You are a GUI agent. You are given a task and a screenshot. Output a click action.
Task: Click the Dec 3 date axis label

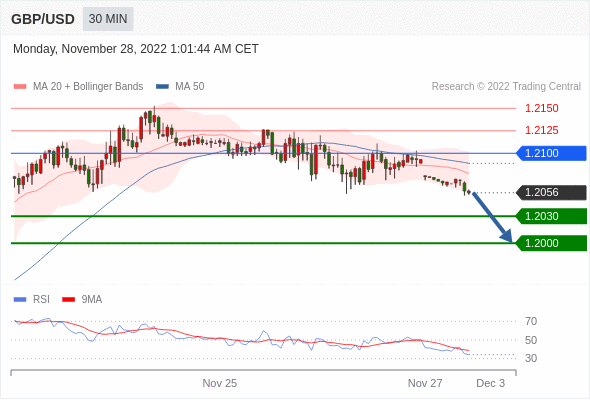(491, 383)
